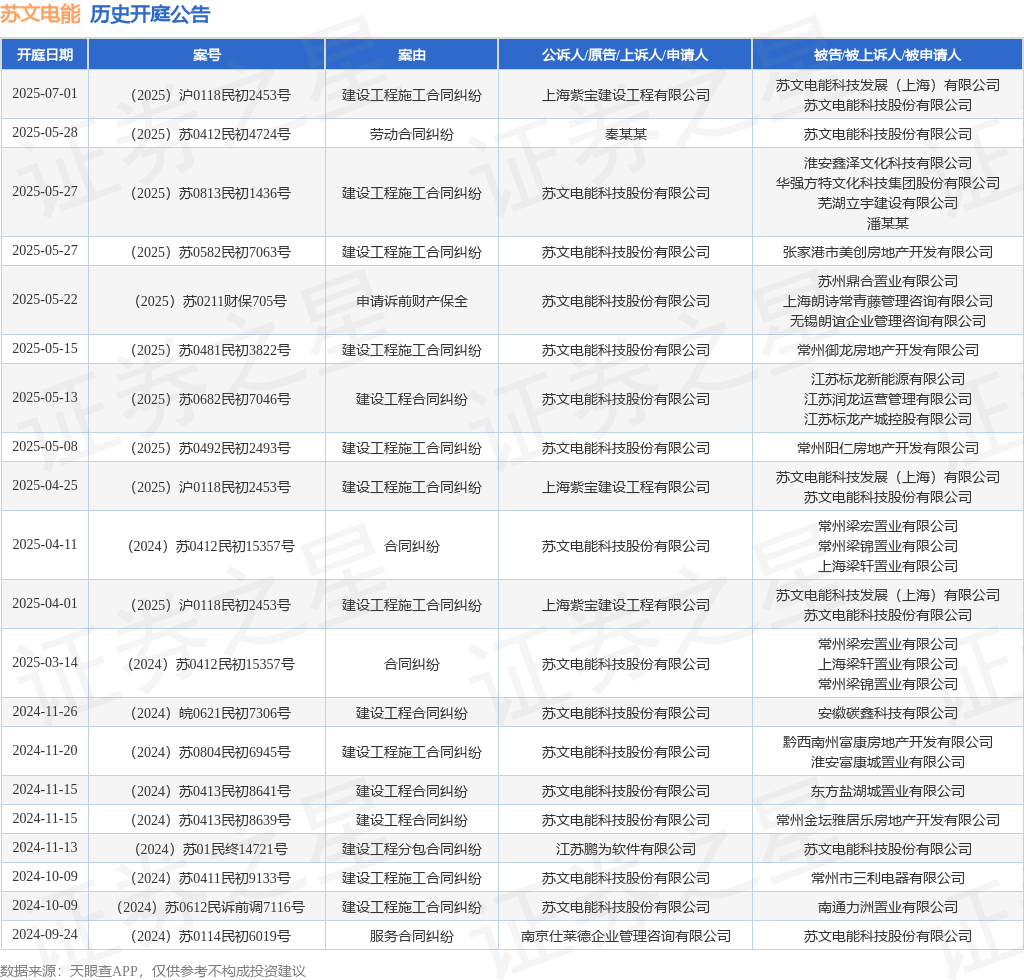This screenshot has height=980, width=1024.
Task: Click plaintiff 江苏鹏为软件有限公司
Action: tap(626, 849)
